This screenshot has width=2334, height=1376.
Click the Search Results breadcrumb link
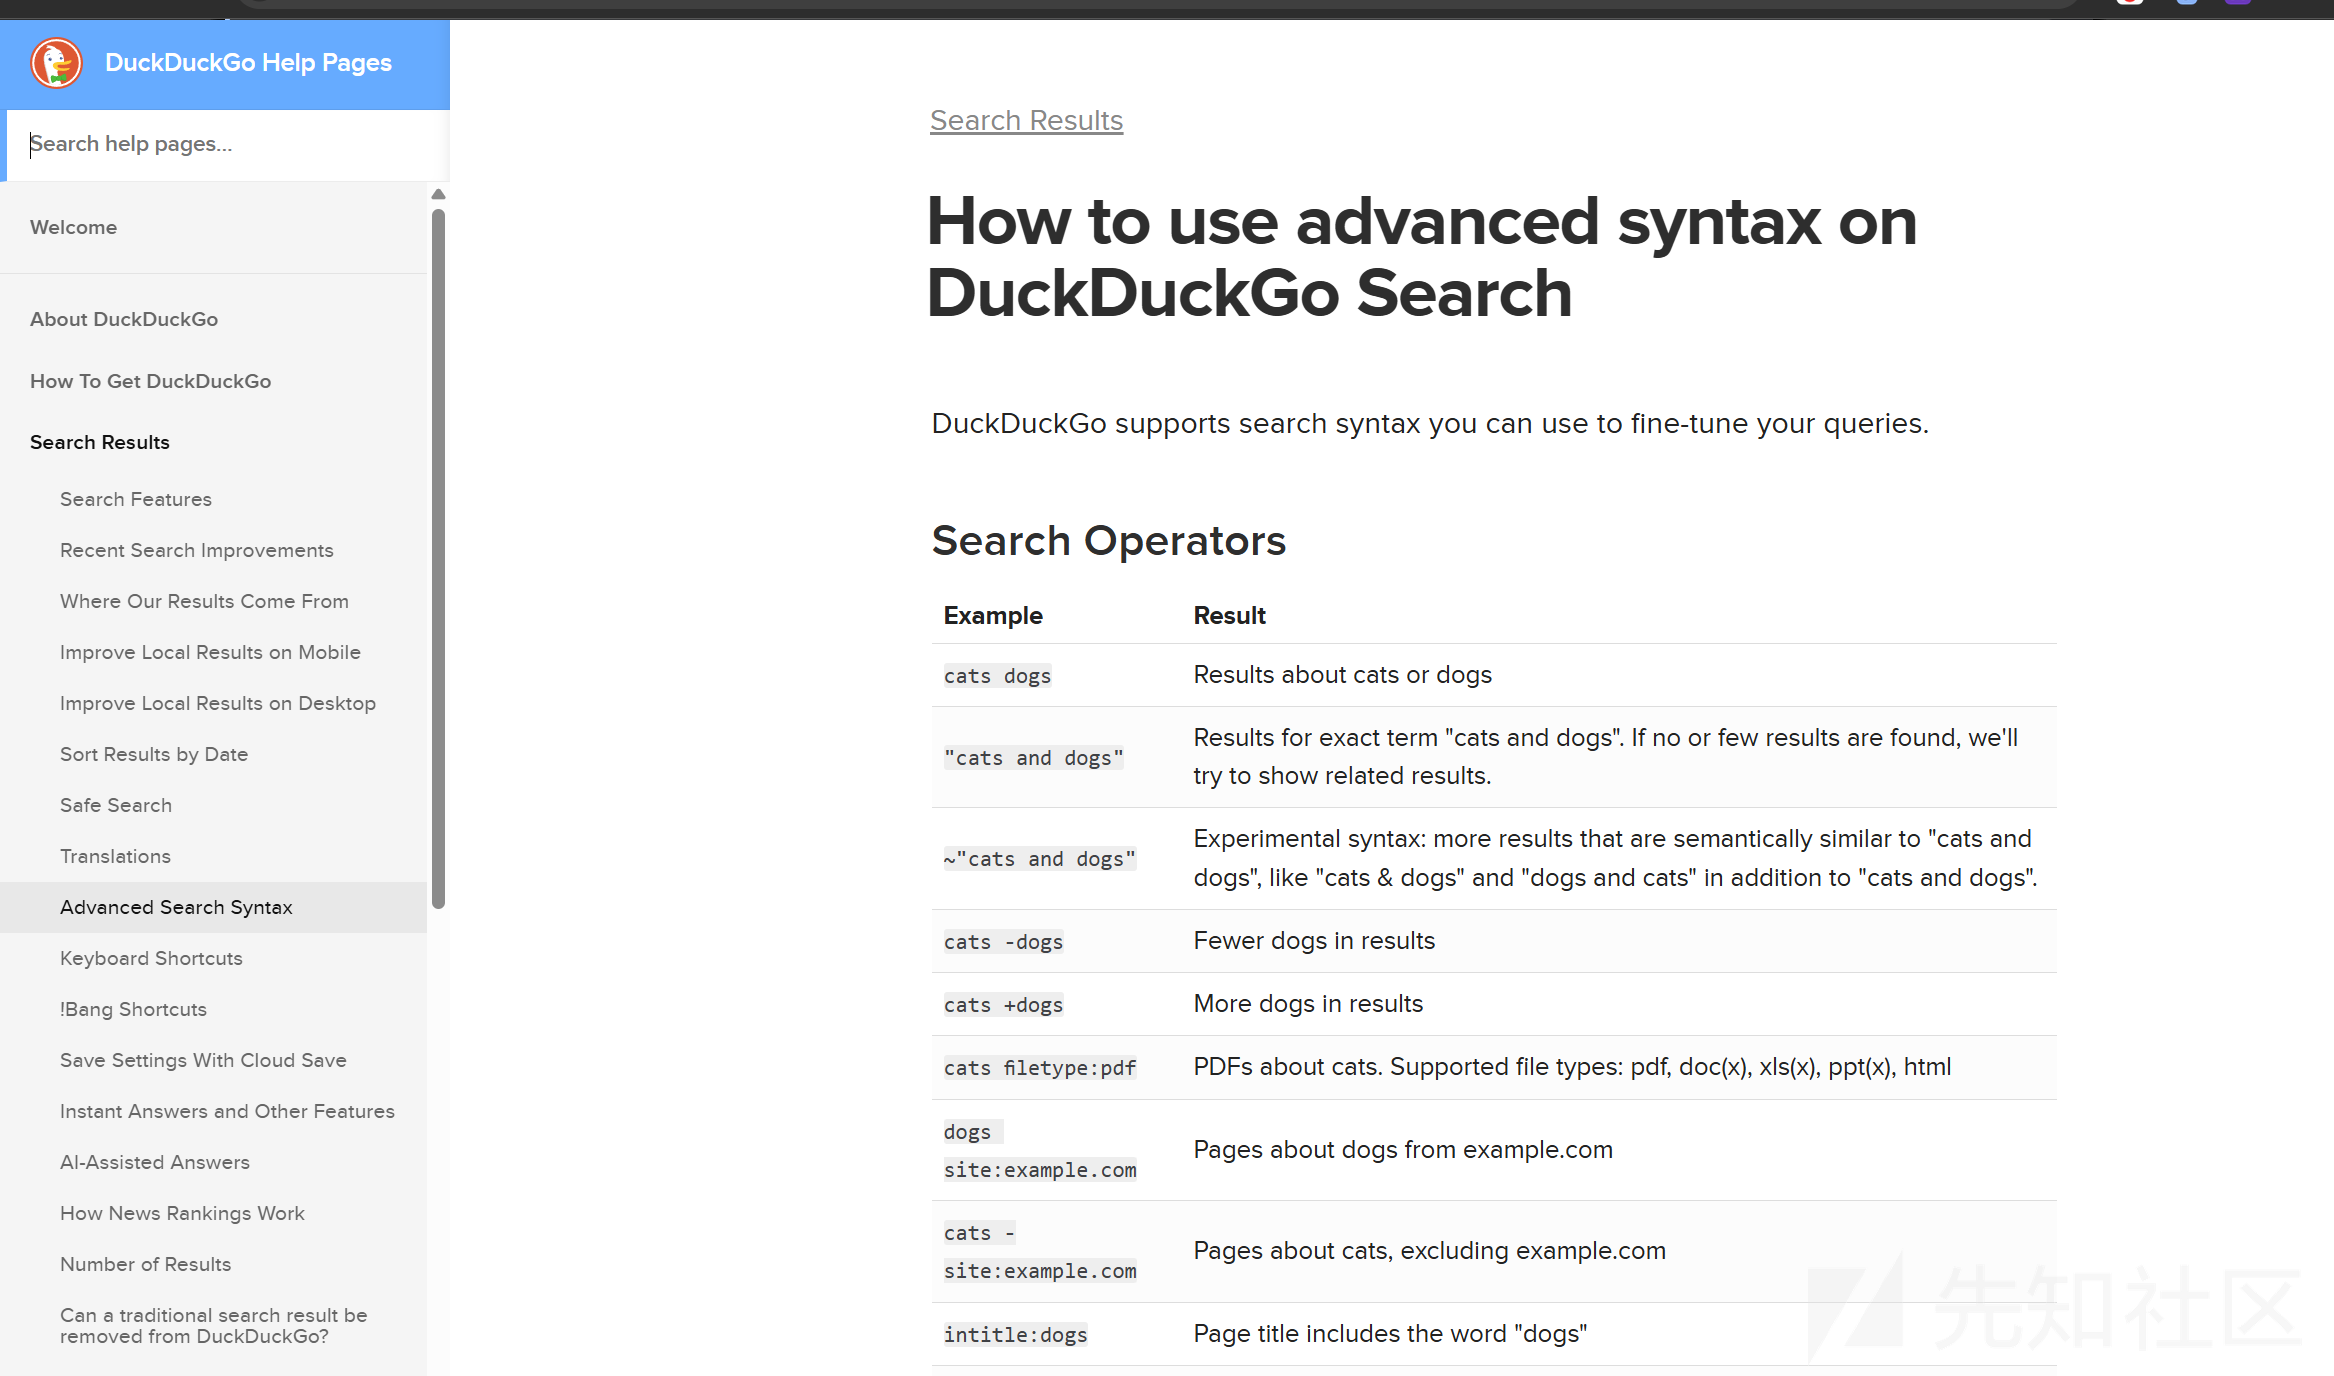(1026, 120)
